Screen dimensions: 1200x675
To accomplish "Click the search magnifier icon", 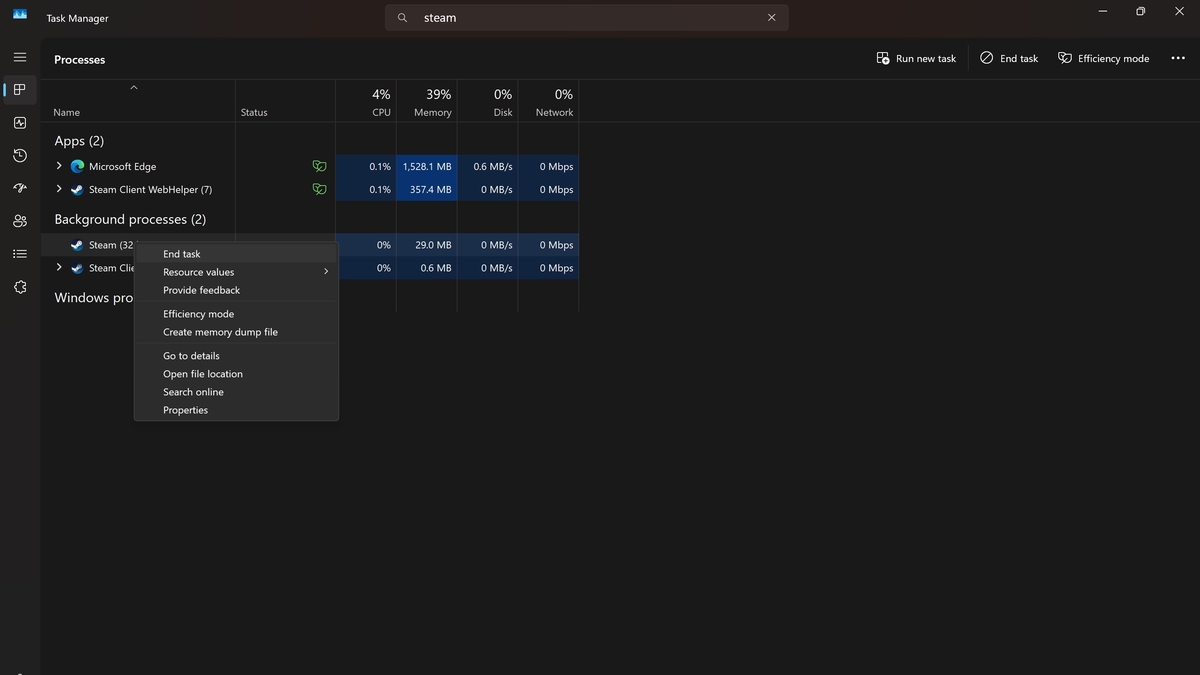I will [403, 18].
